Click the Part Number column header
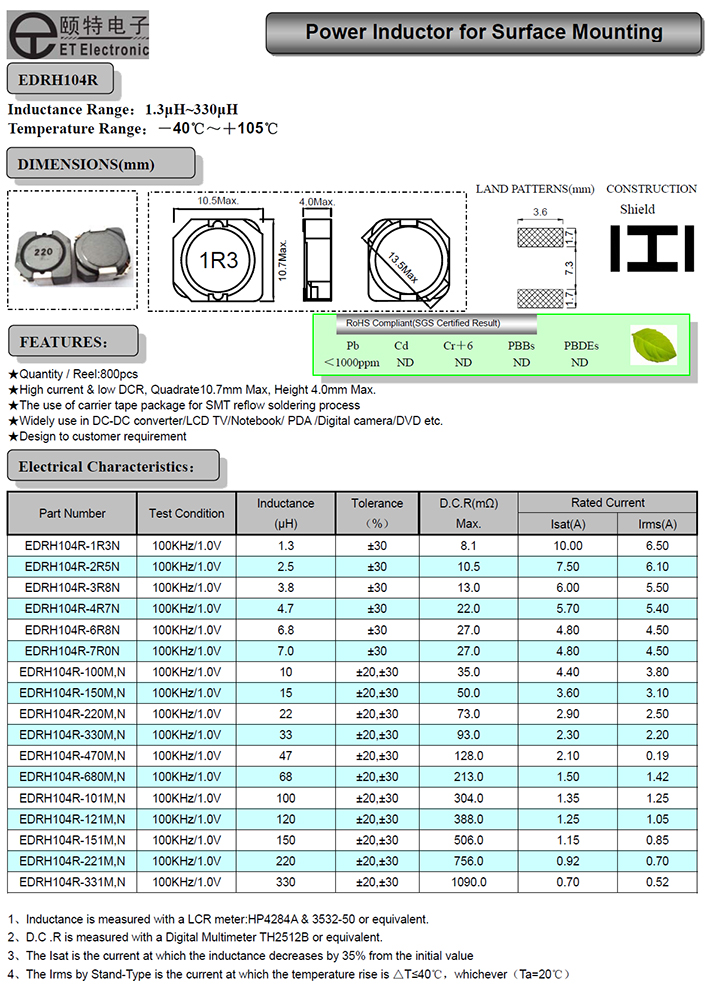Screen dimensions: 710x1003 72,513
